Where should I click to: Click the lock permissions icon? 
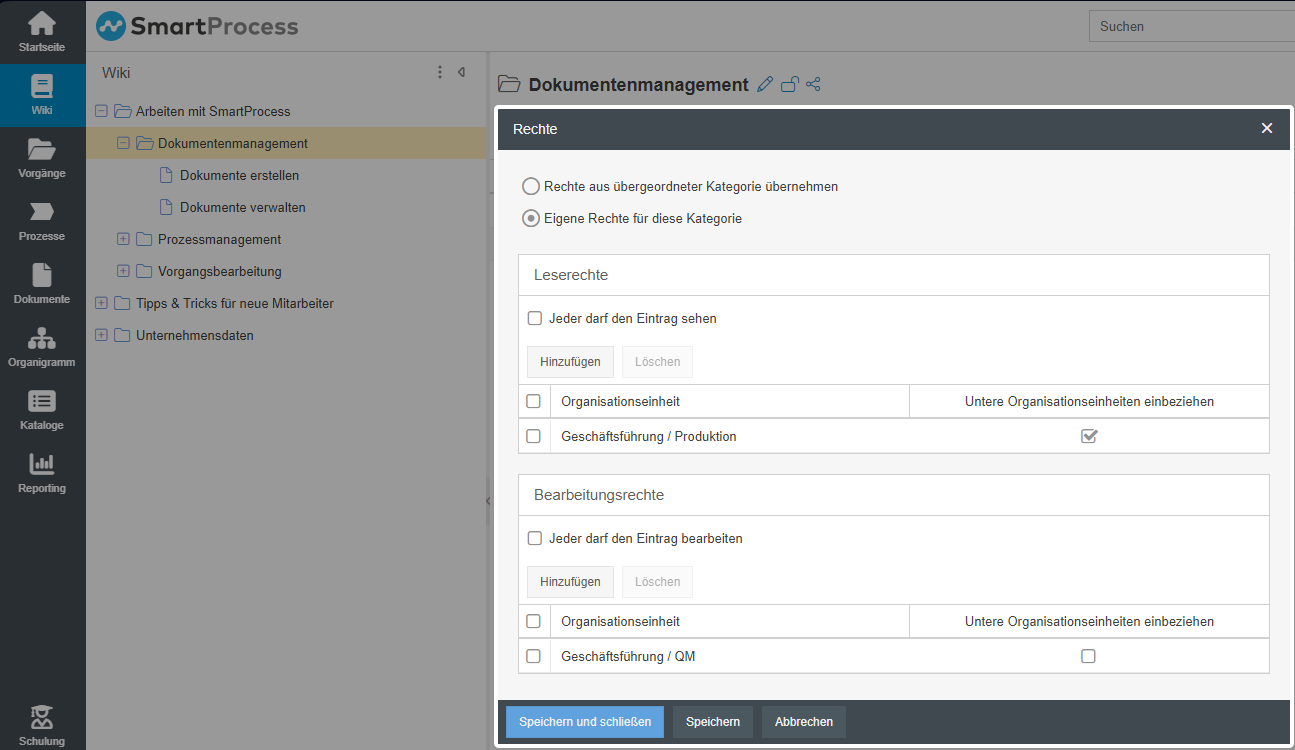[790, 85]
